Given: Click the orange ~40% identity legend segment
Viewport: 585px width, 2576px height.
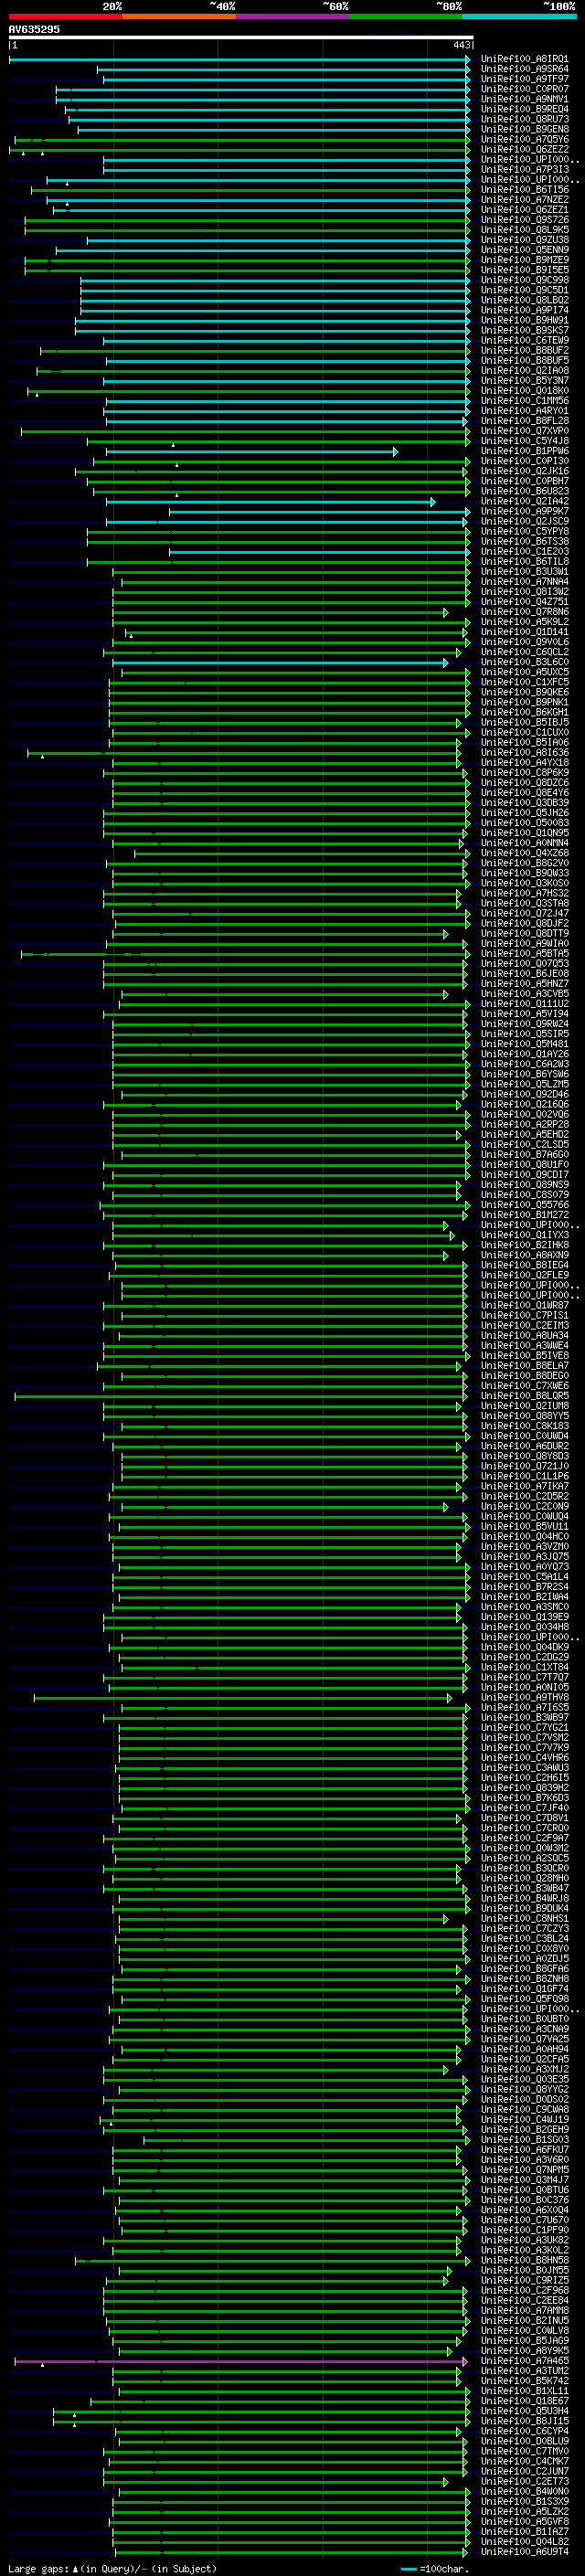Looking at the screenshot, I should pyautogui.click(x=179, y=16).
